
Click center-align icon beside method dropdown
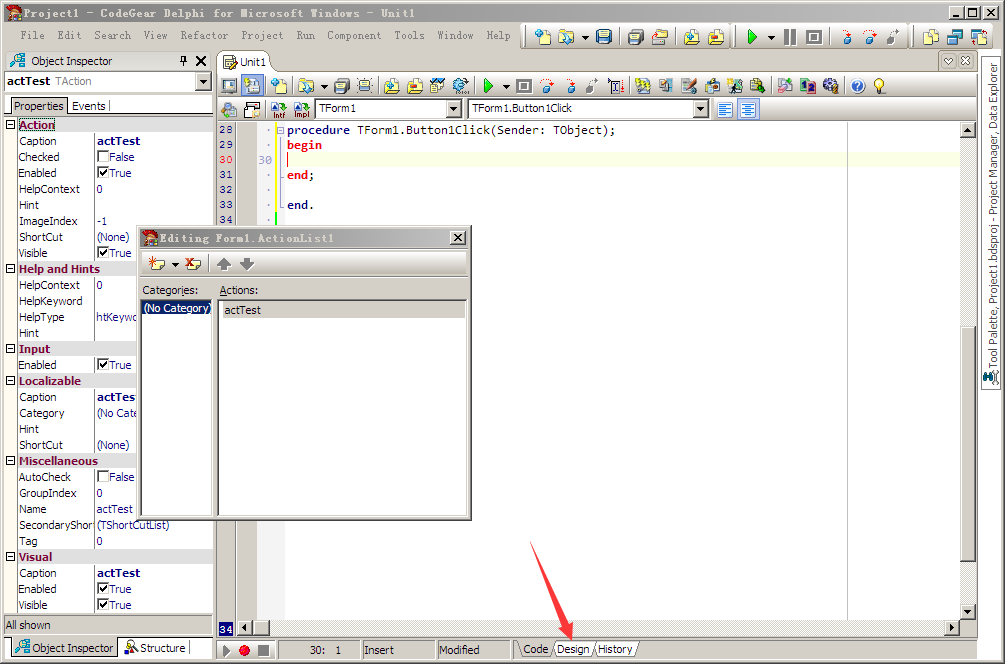[748, 109]
